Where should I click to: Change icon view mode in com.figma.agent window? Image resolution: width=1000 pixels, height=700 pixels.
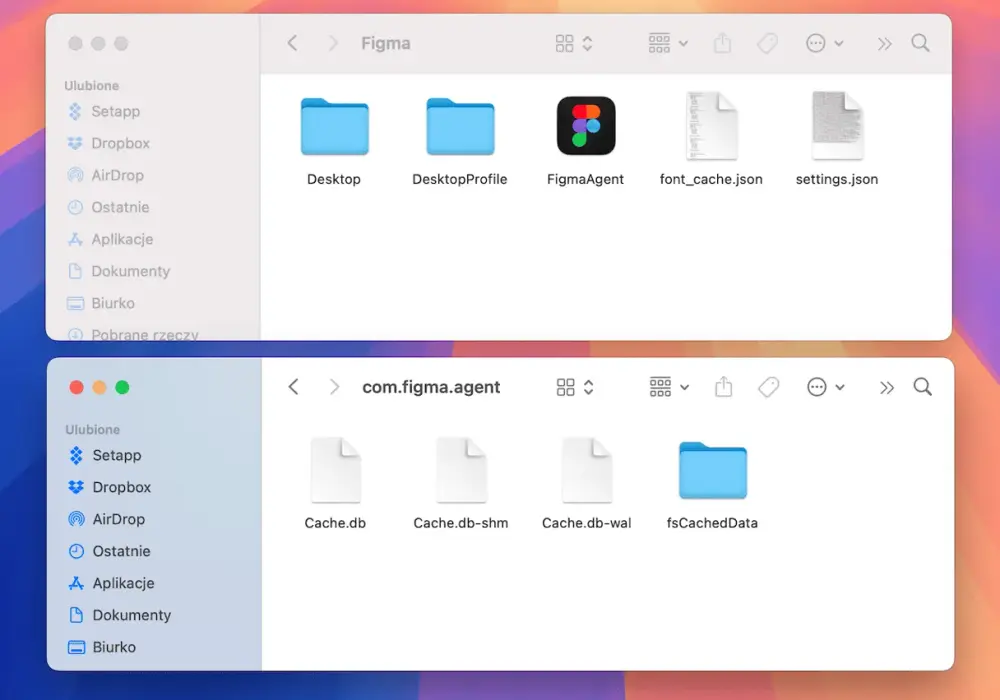[x=575, y=387]
